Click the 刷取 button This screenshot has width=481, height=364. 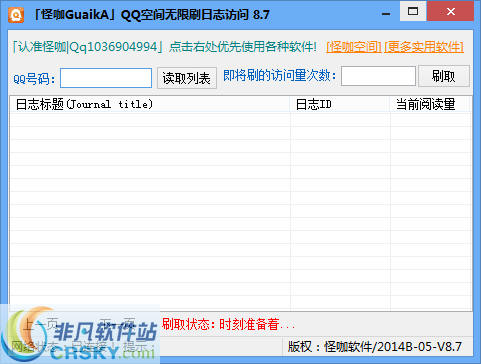tap(444, 76)
